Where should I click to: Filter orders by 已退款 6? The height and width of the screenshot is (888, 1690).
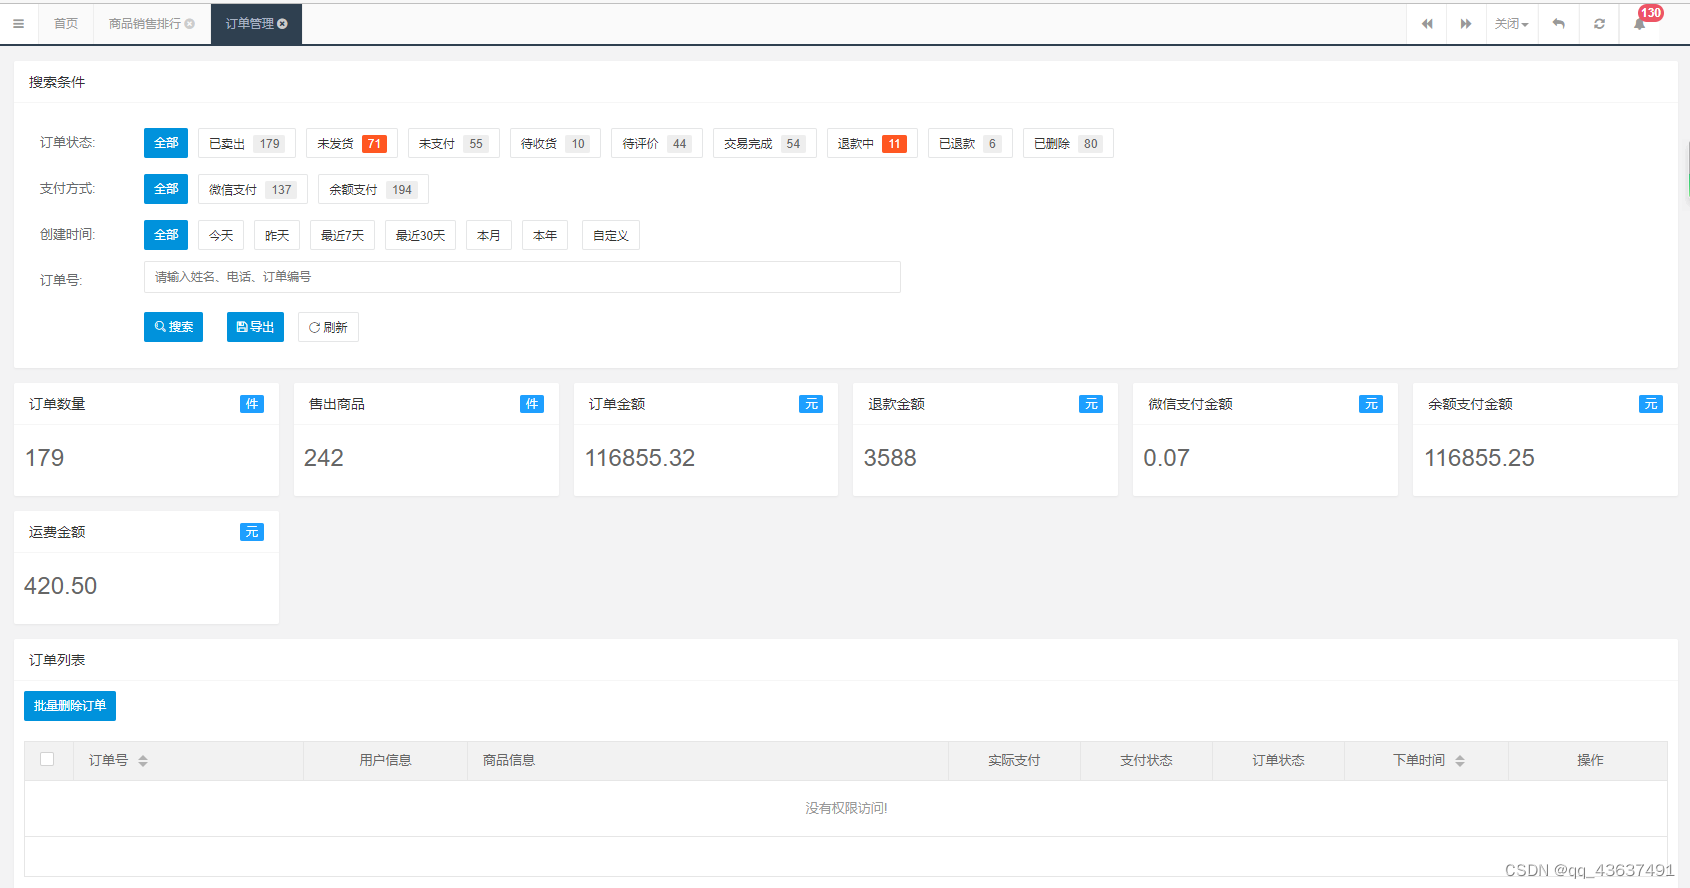(970, 143)
